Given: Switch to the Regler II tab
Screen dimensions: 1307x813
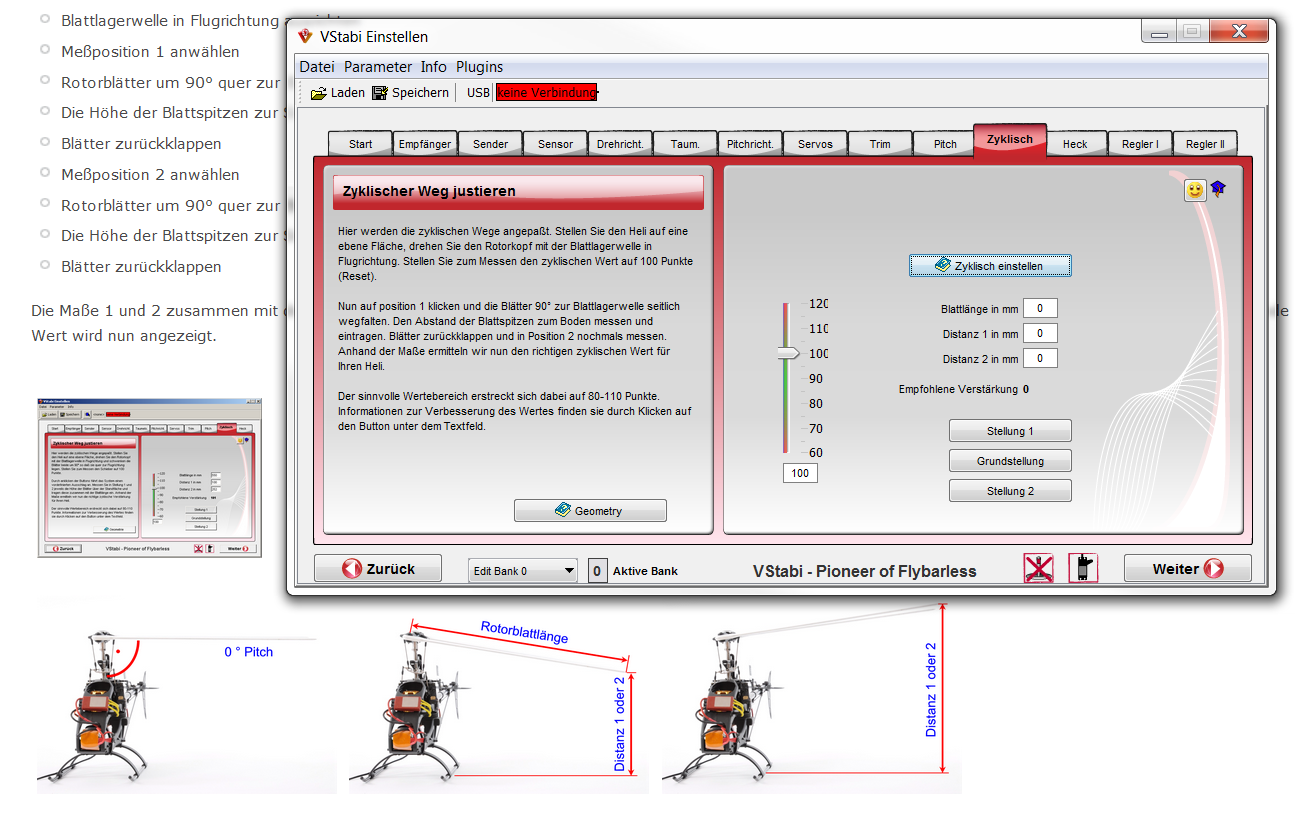Looking at the screenshot, I should 1205,143.
